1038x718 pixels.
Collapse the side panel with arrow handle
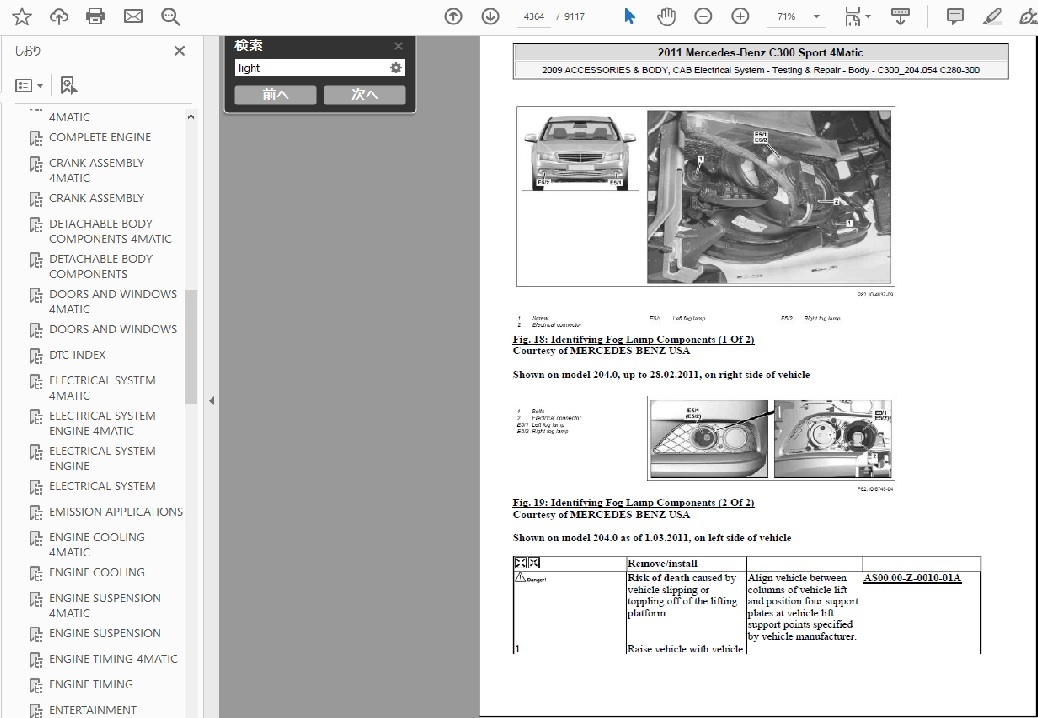[x=211, y=400]
